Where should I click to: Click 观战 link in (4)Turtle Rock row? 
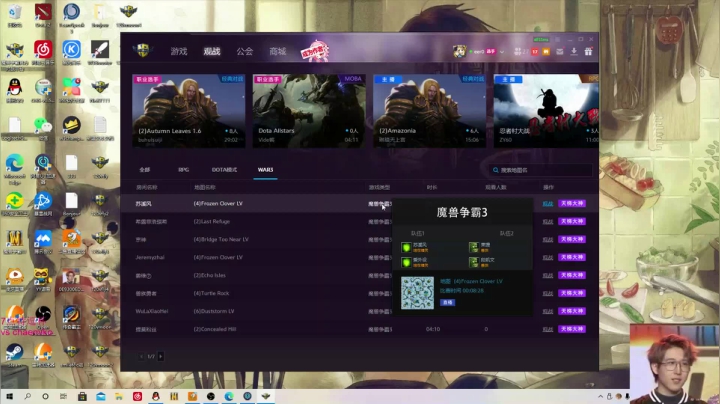[547, 293]
